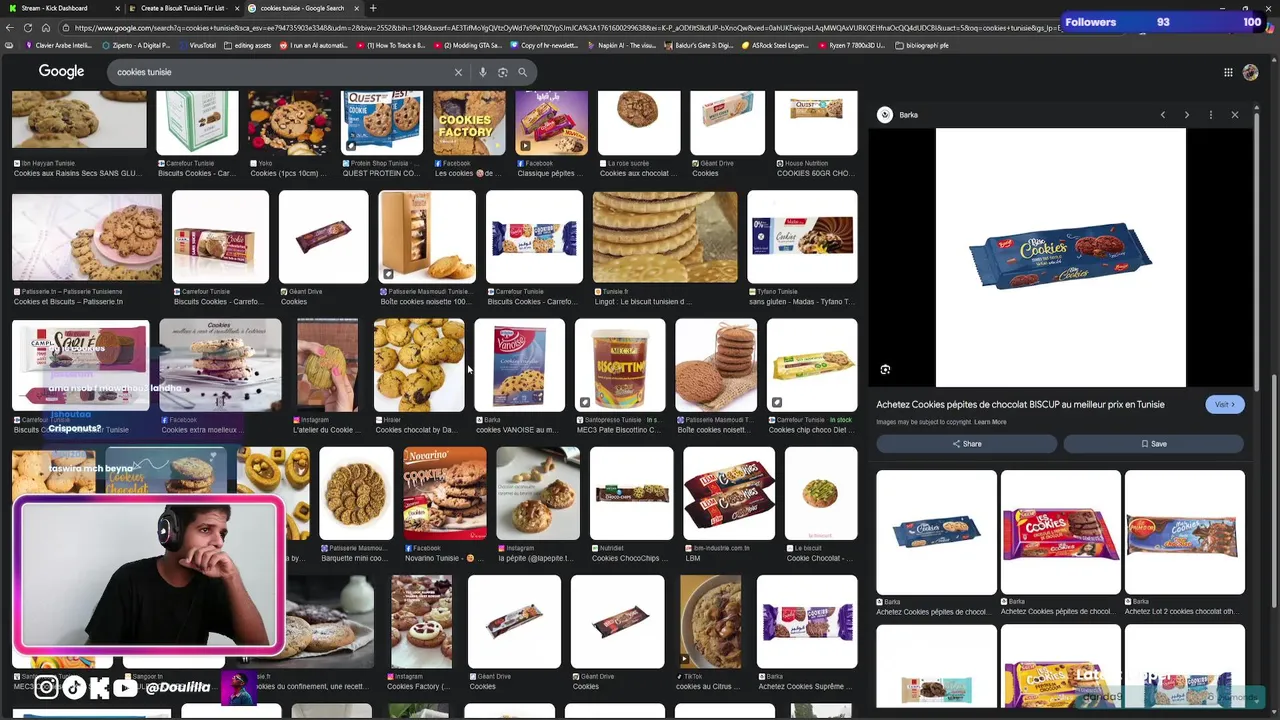Screen dimensions: 1280x720
Task: Open cookies au Citrus TikTok result
Action: (711, 621)
